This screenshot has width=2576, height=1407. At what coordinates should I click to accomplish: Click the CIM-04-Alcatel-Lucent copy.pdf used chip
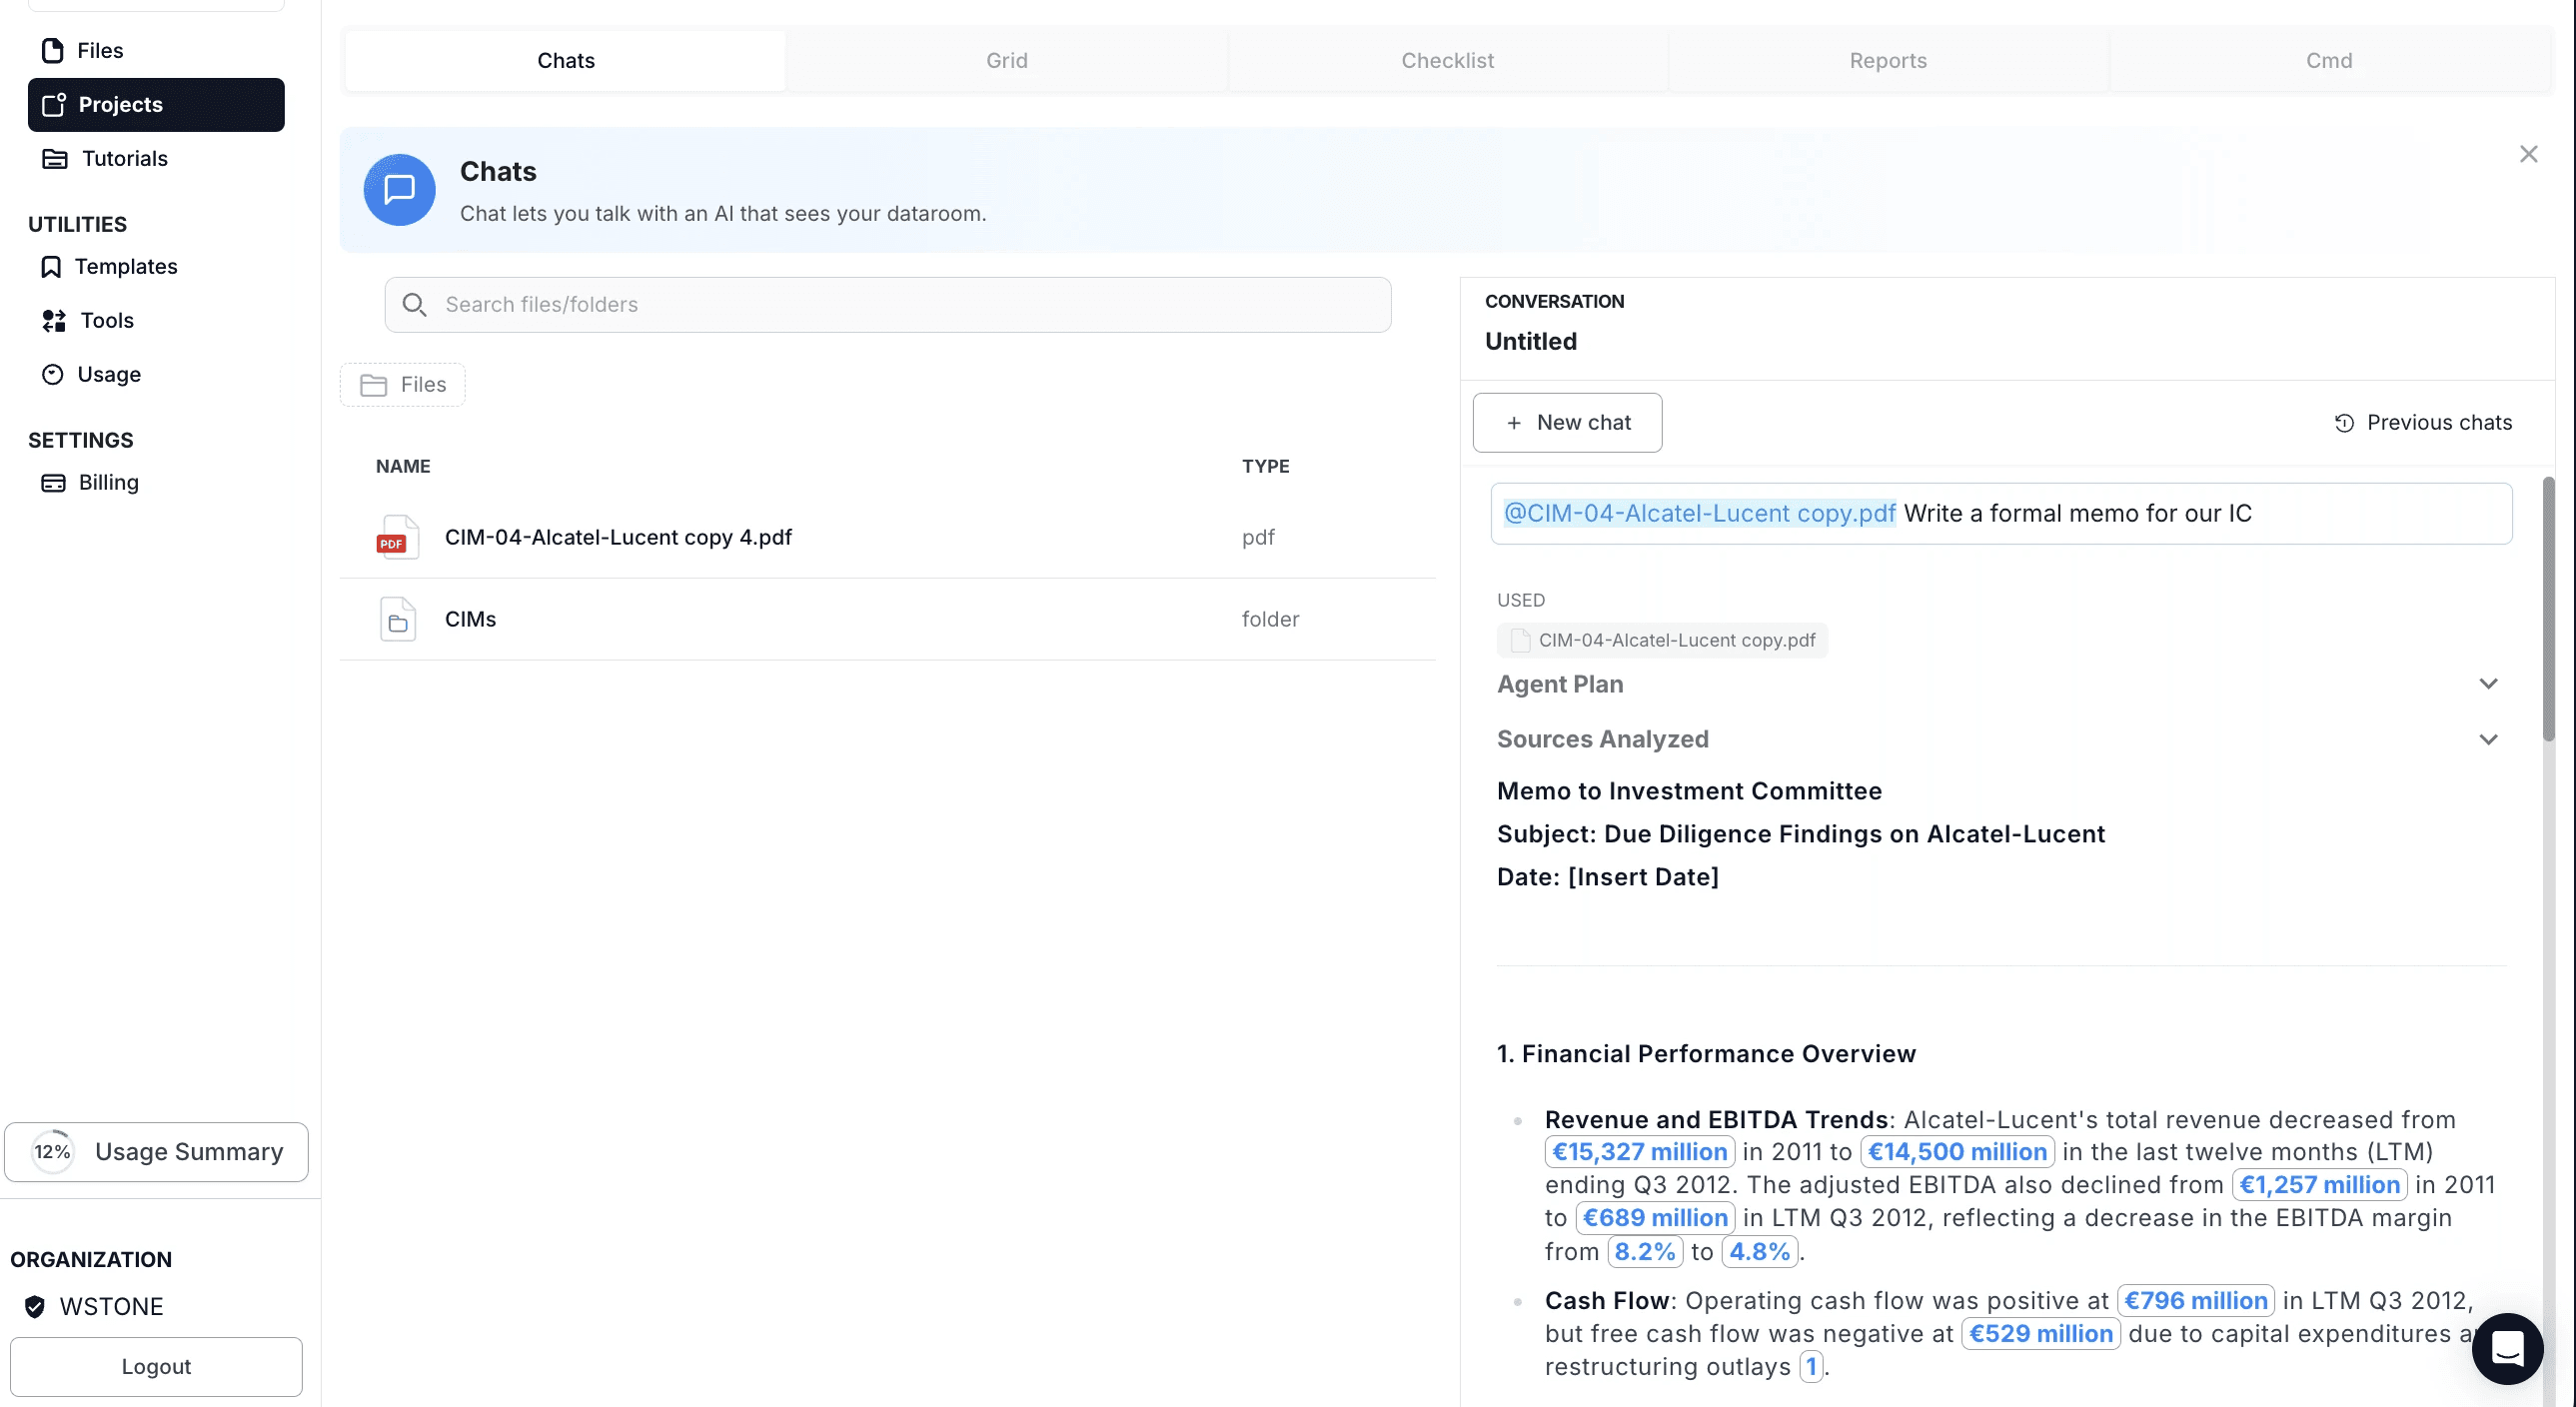[1662, 641]
